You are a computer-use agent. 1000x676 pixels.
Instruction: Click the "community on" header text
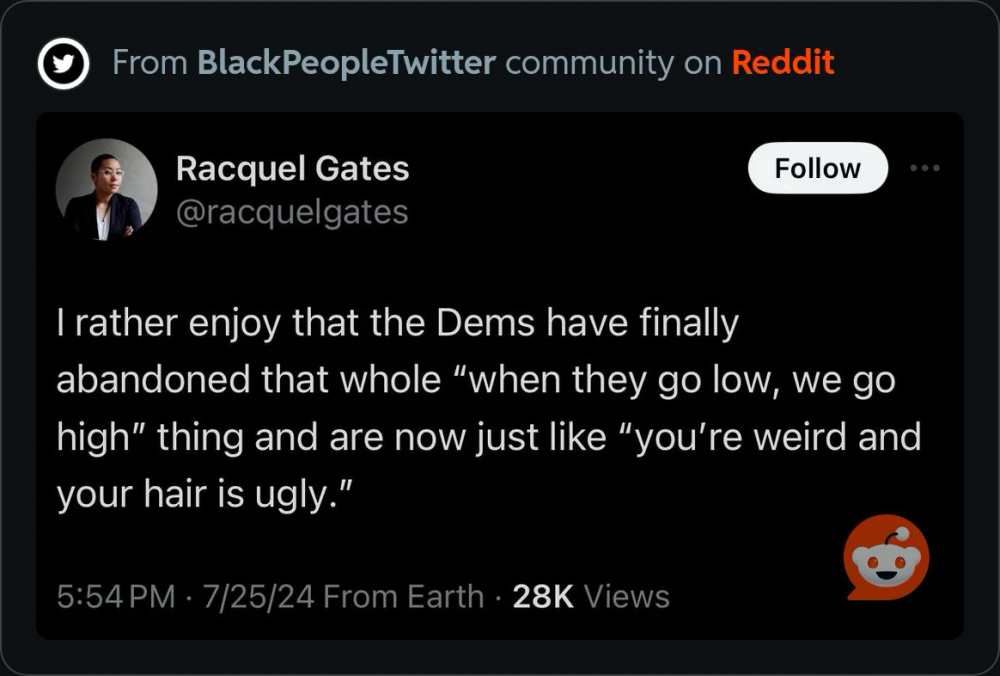pyautogui.click(x=614, y=63)
